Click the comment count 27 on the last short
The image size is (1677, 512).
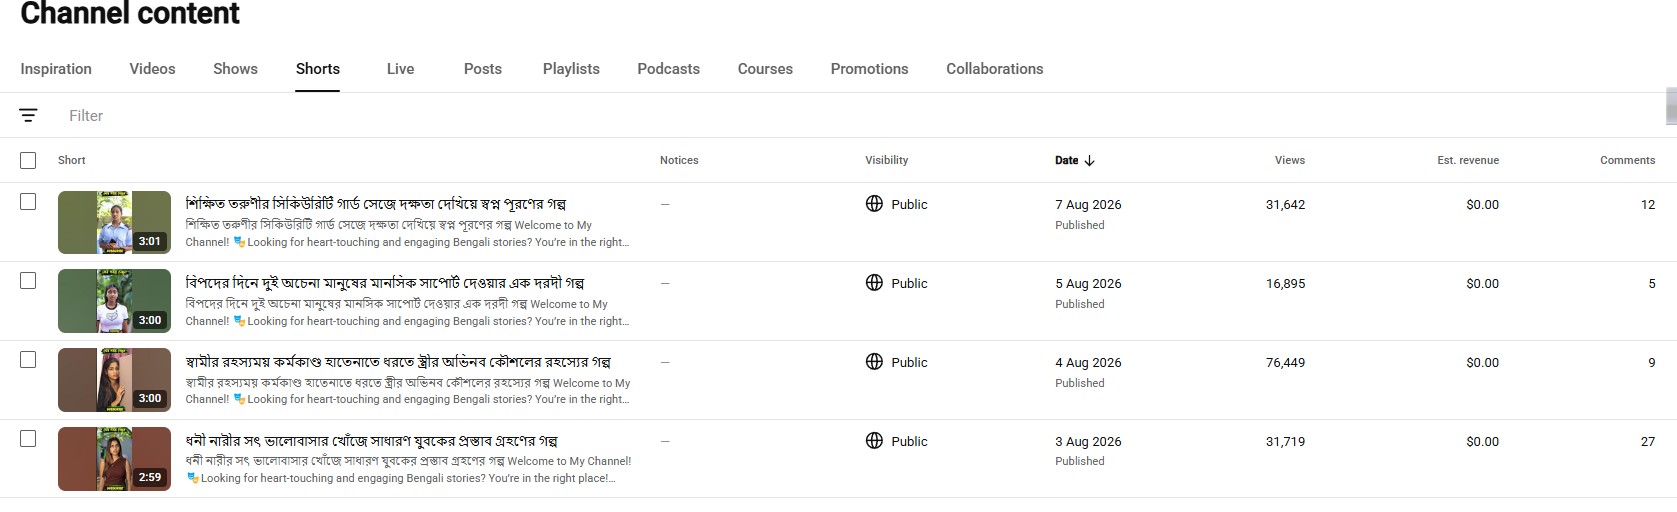click(1647, 441)
